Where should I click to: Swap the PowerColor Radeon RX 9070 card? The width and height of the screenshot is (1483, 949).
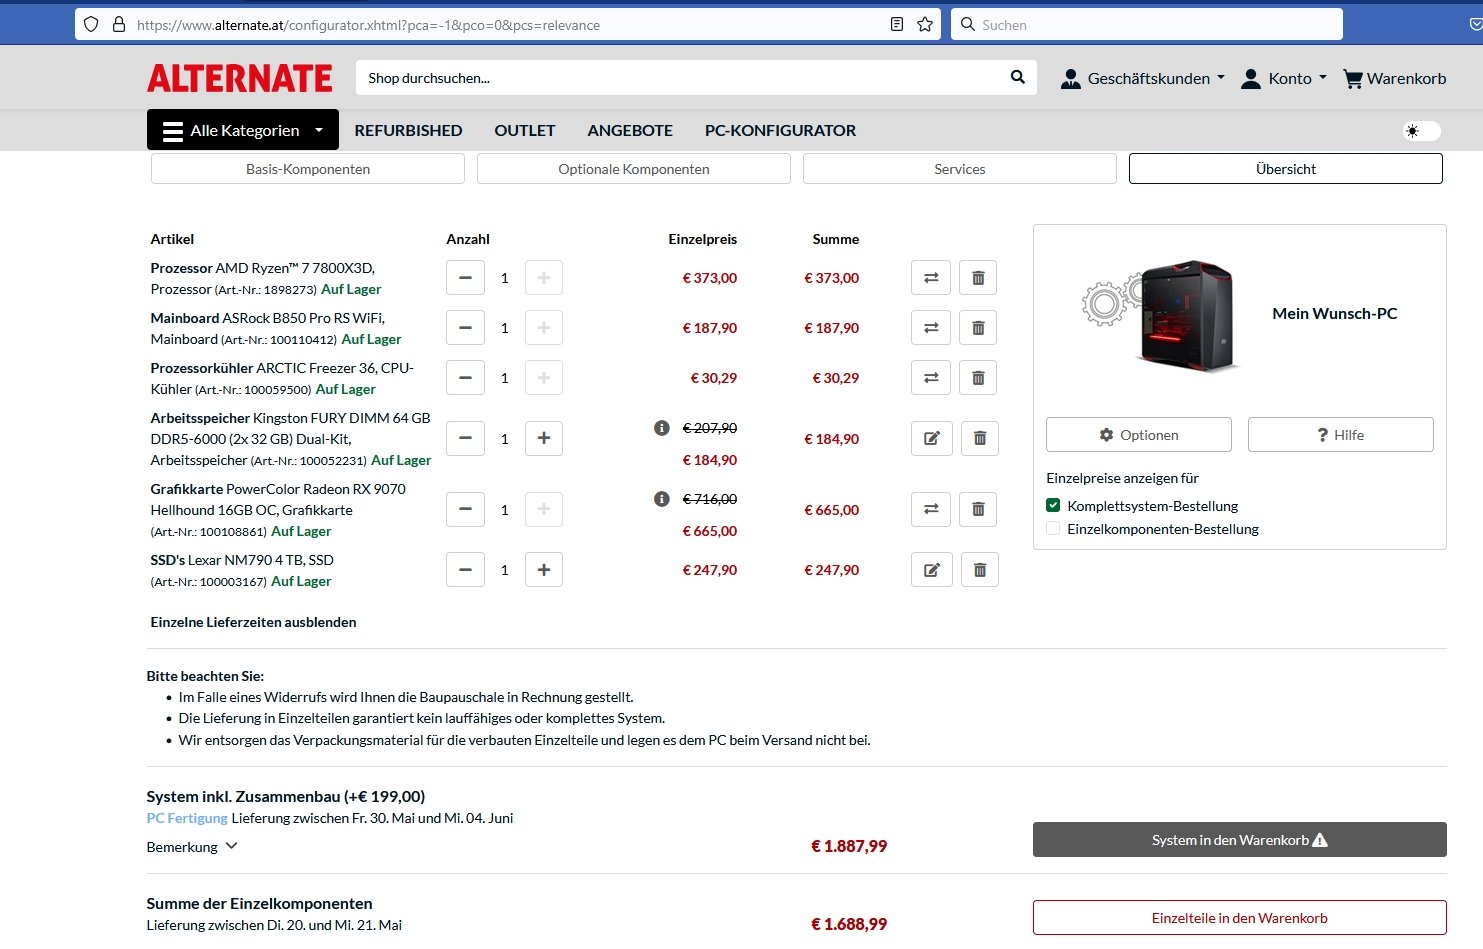[931, 509]
